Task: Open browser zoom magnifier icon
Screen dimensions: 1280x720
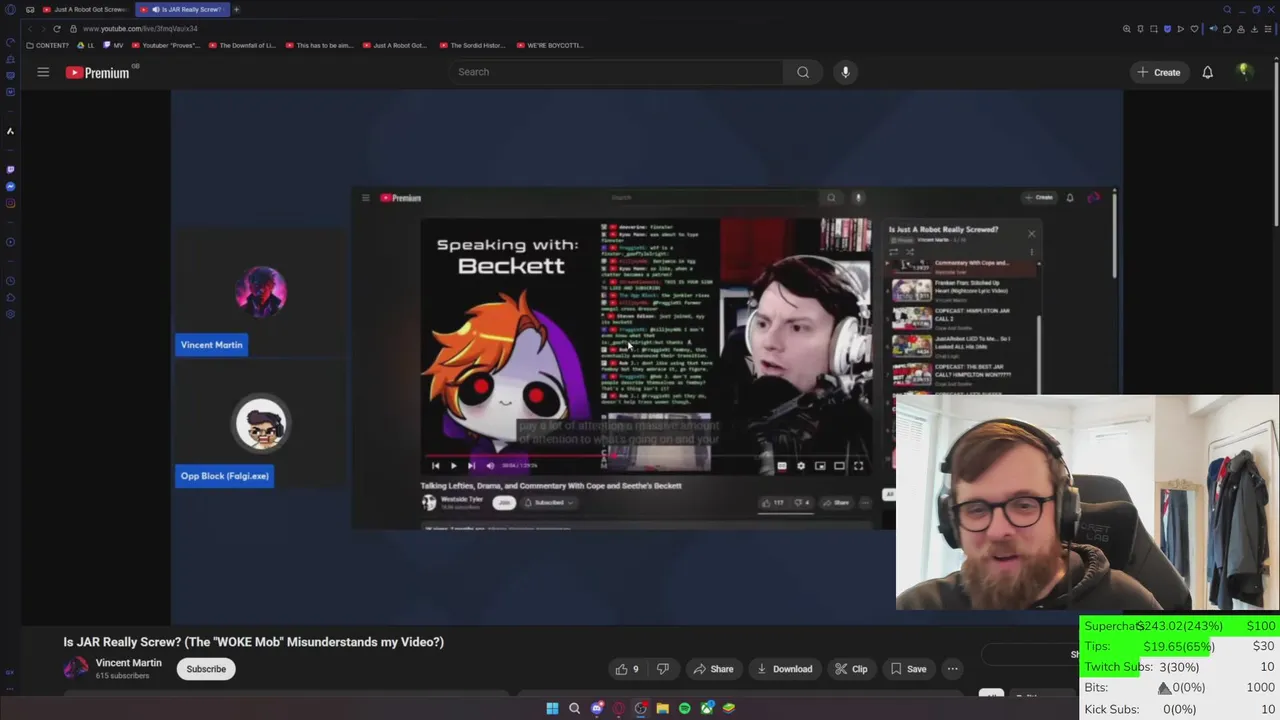Action: click(x=1127, y=29)
